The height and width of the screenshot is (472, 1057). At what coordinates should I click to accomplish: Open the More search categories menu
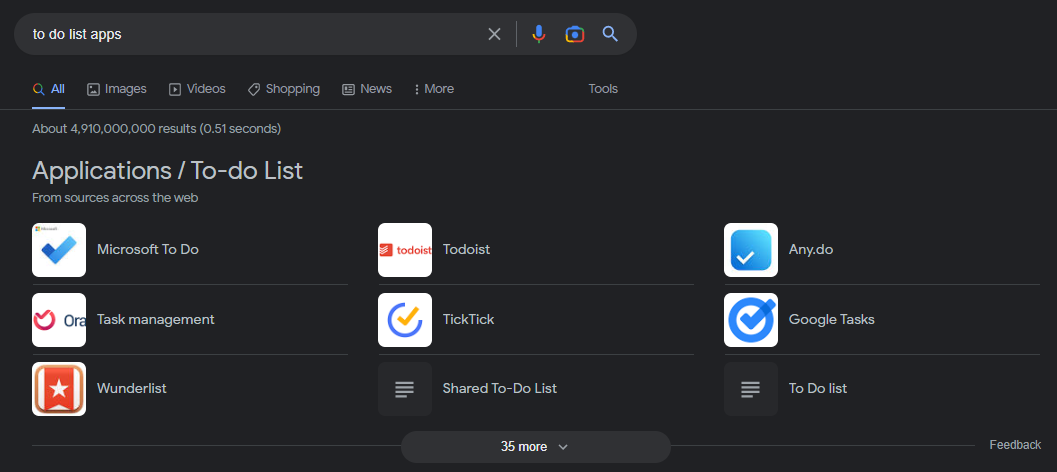tap(433, 89)
